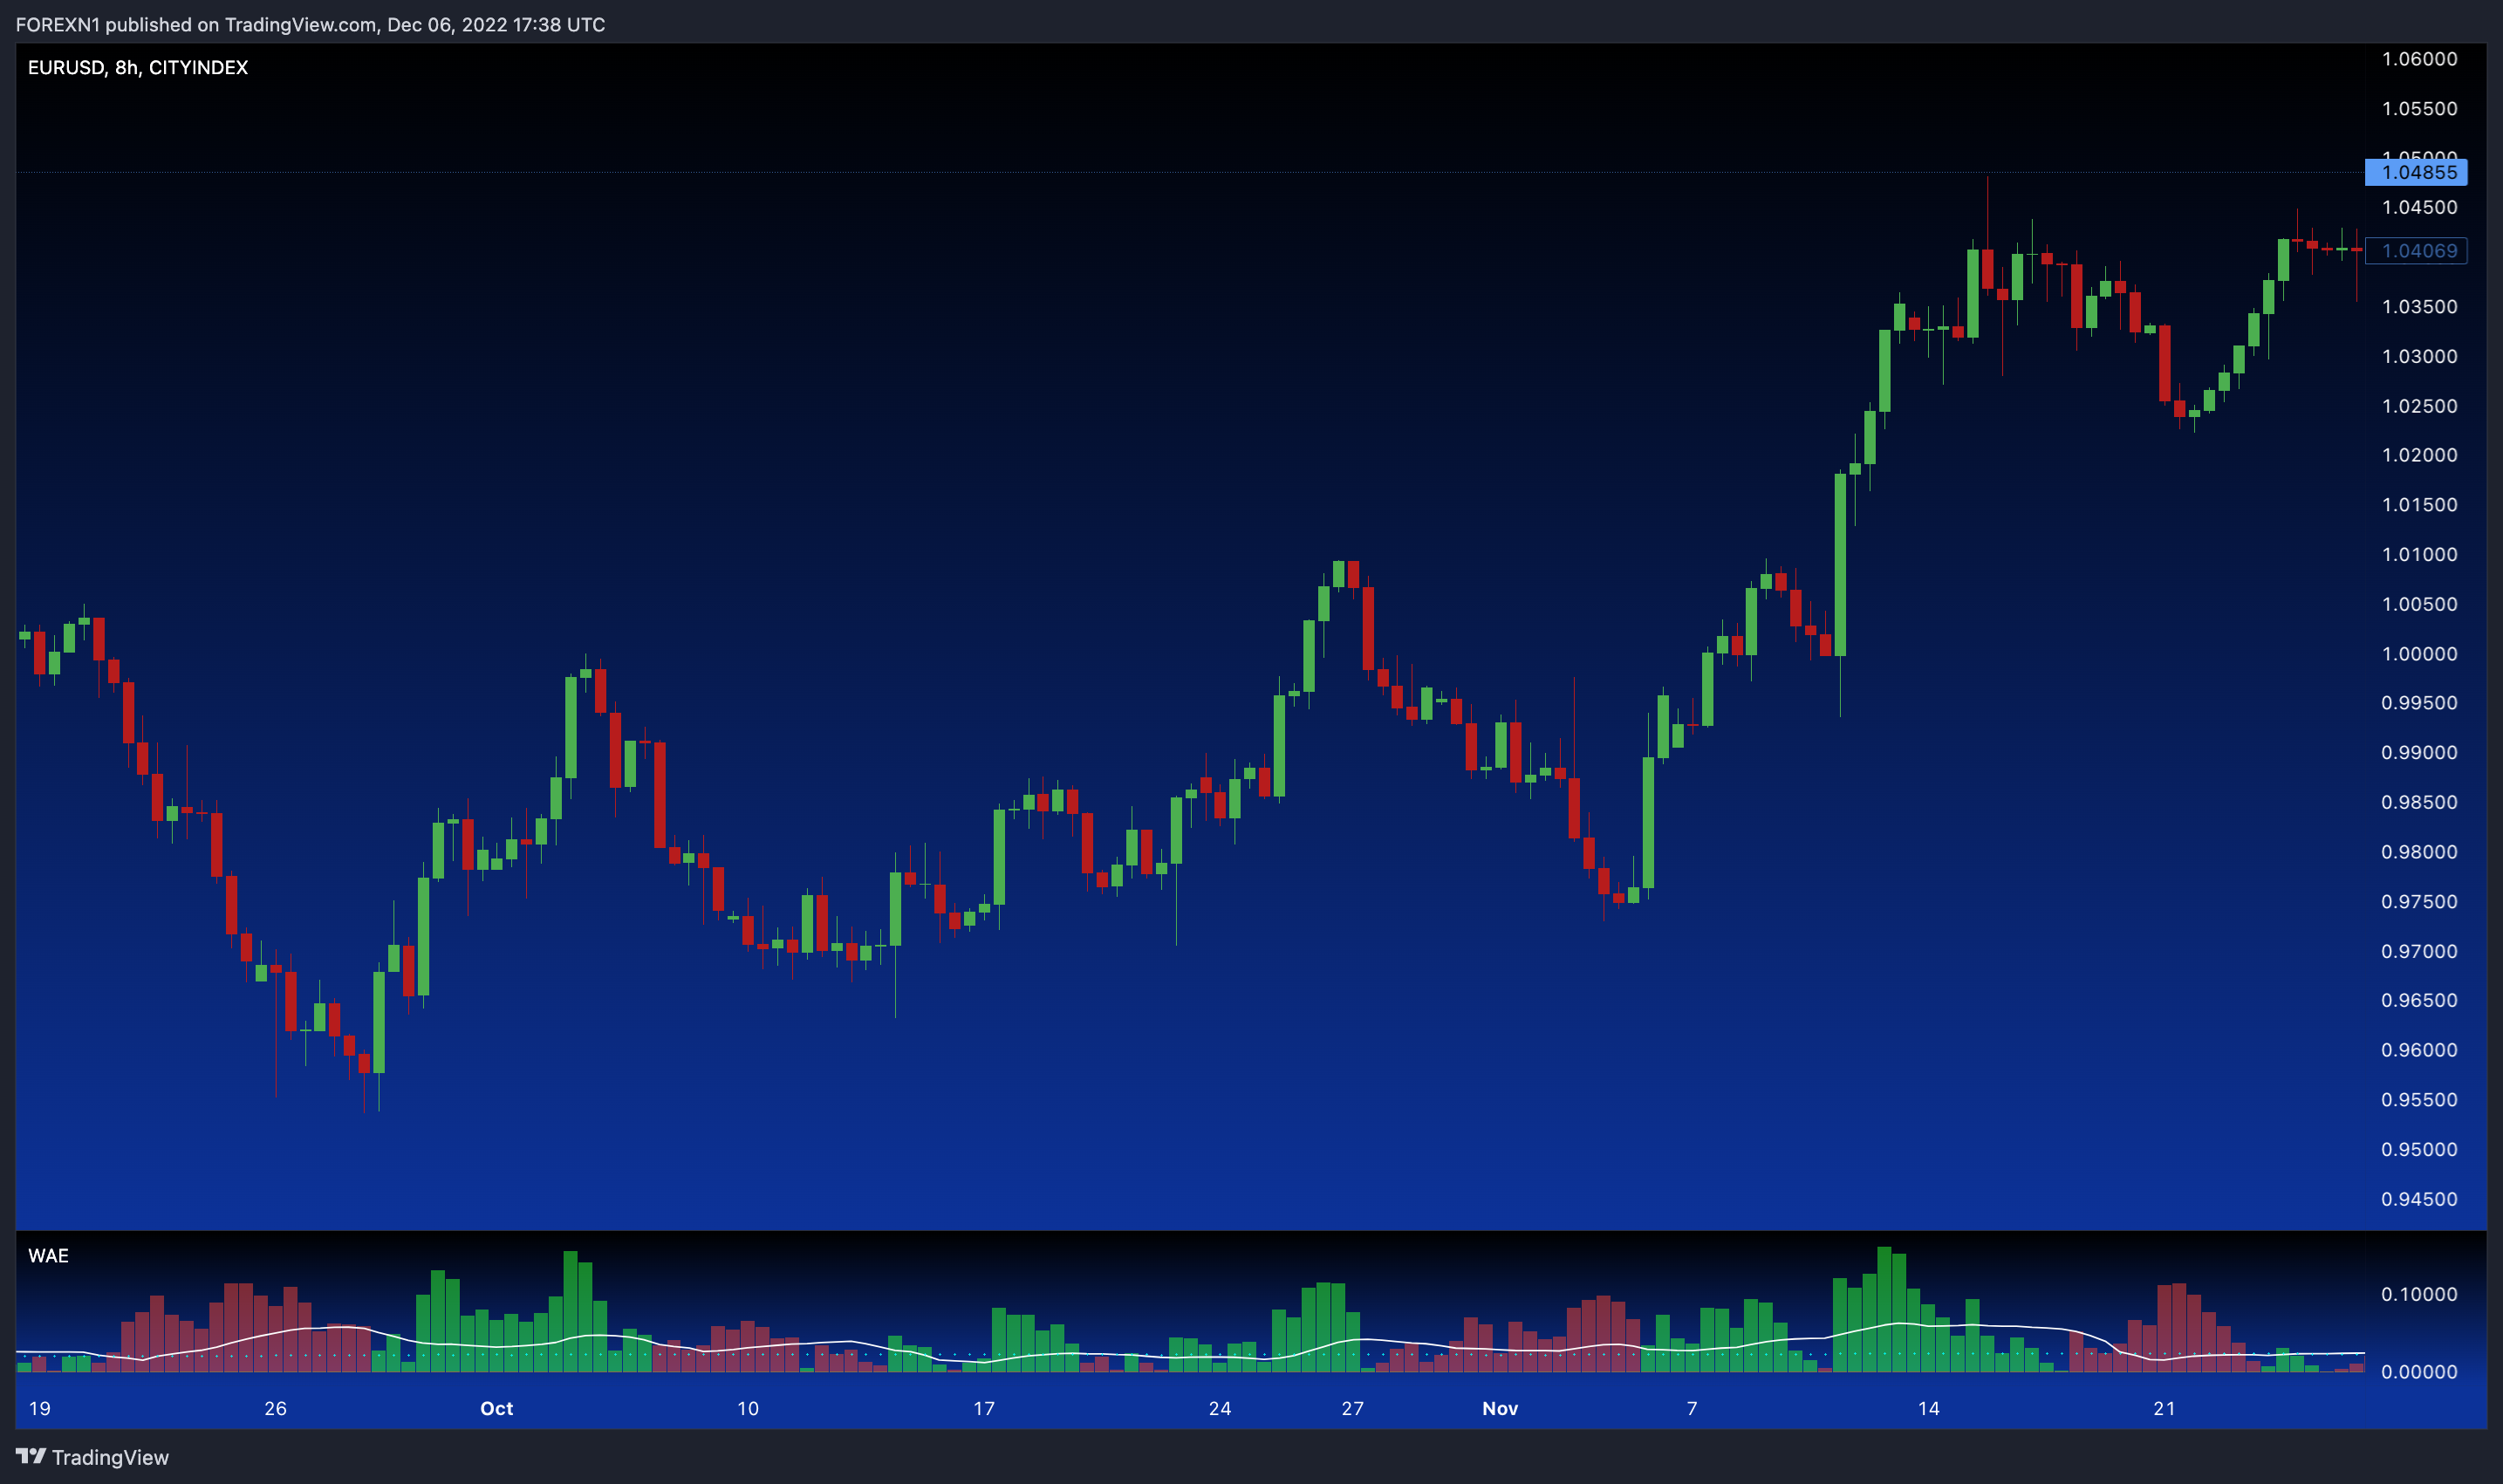The height and width of the screenshot is (1484, 2503).
Task: Click the Oct month label on time axis
Action: click(x=497, y=1409)
